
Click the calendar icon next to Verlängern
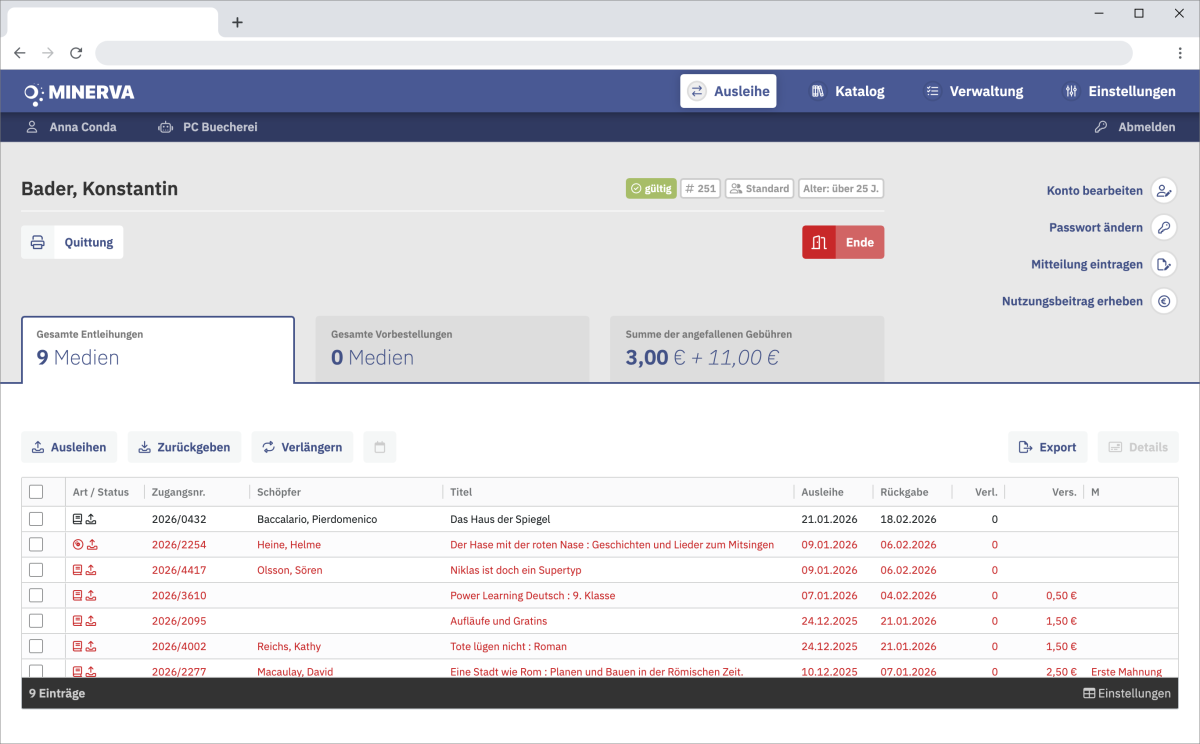pos(380,447)
